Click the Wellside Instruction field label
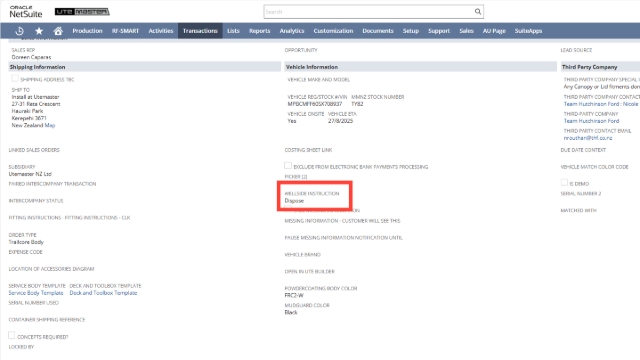This screenshot has width=640, height=360. 312,193
